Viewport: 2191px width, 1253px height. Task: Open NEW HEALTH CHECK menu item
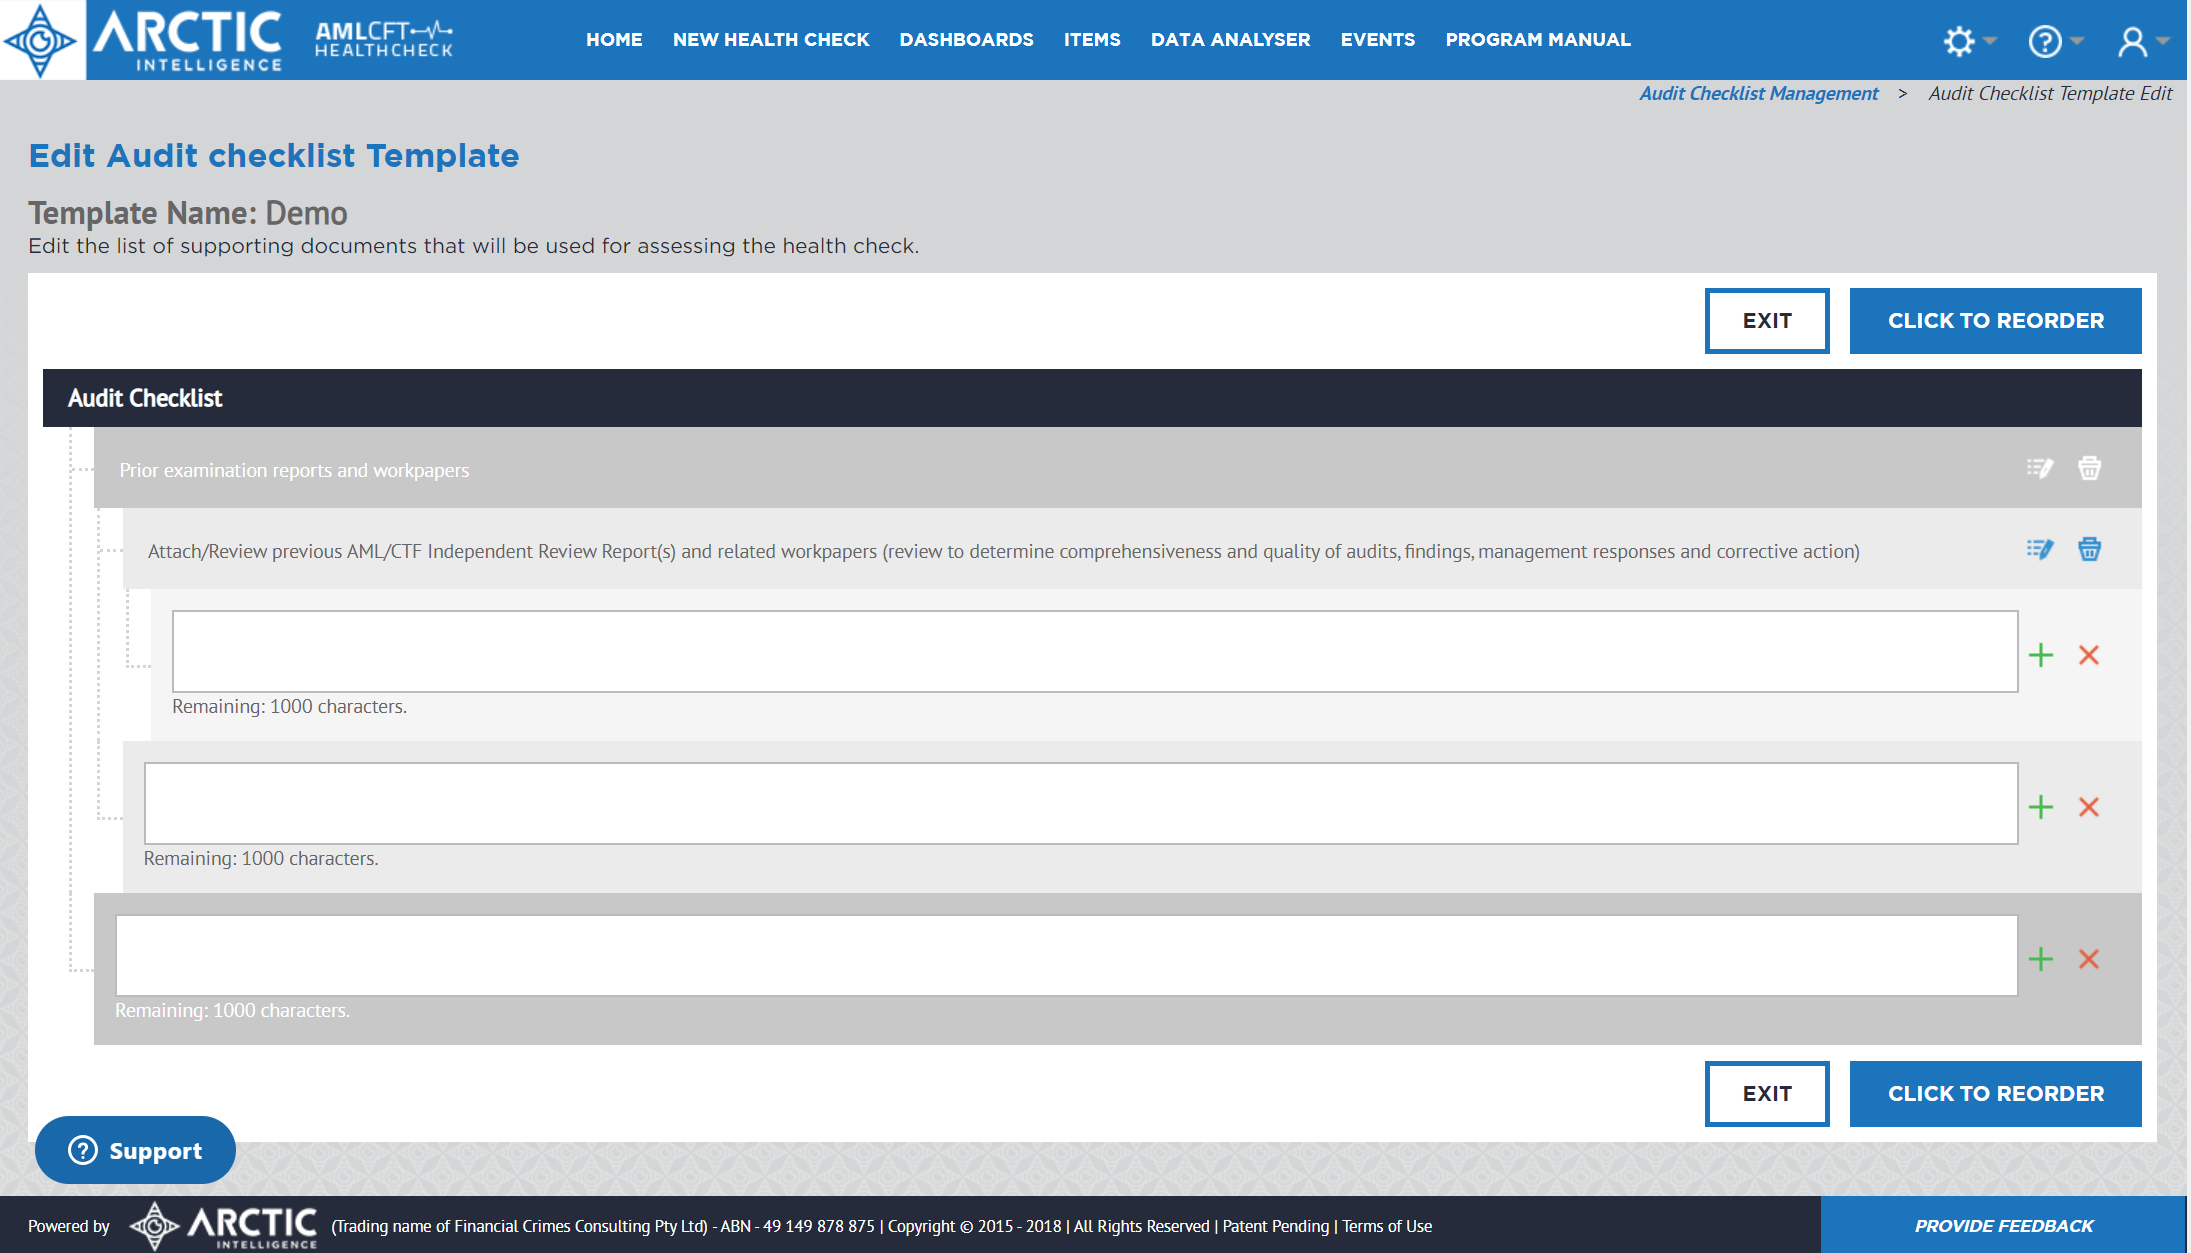tap(771, 40)
